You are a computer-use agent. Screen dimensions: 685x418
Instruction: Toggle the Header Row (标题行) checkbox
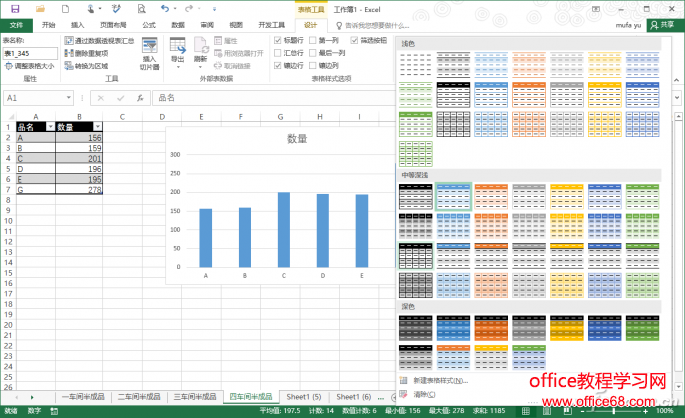pyautogui.click(x=278, y=41)
